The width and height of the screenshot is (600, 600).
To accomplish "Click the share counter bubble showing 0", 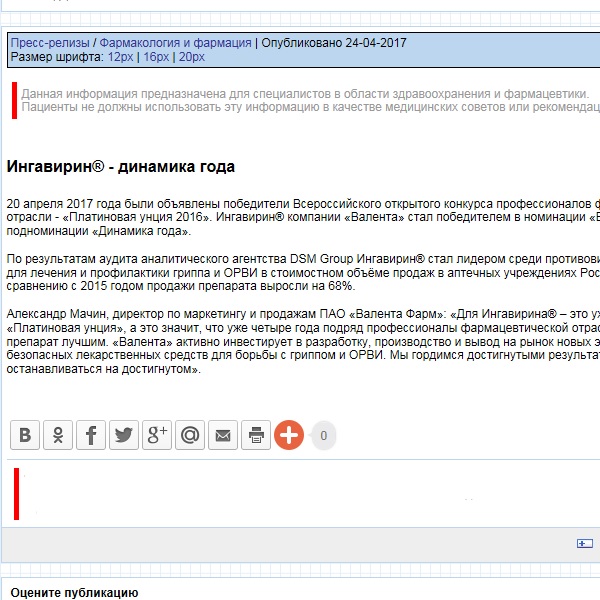I will pos(323,435).
